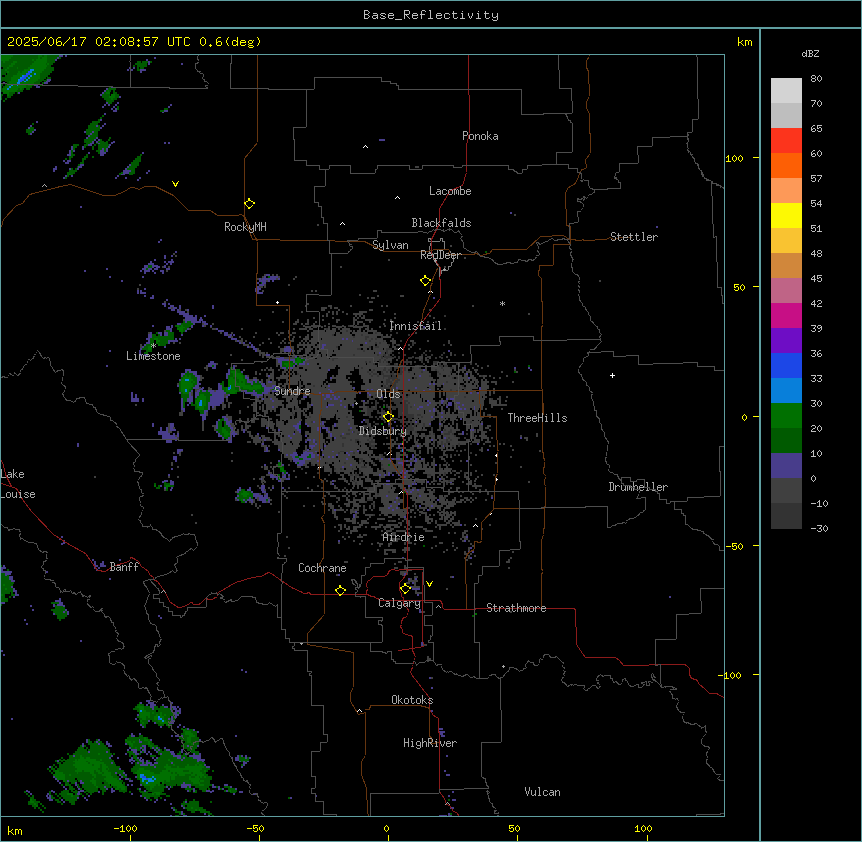Select the Olds label
The width and height of the screenshot is (862, 842).
388,394
